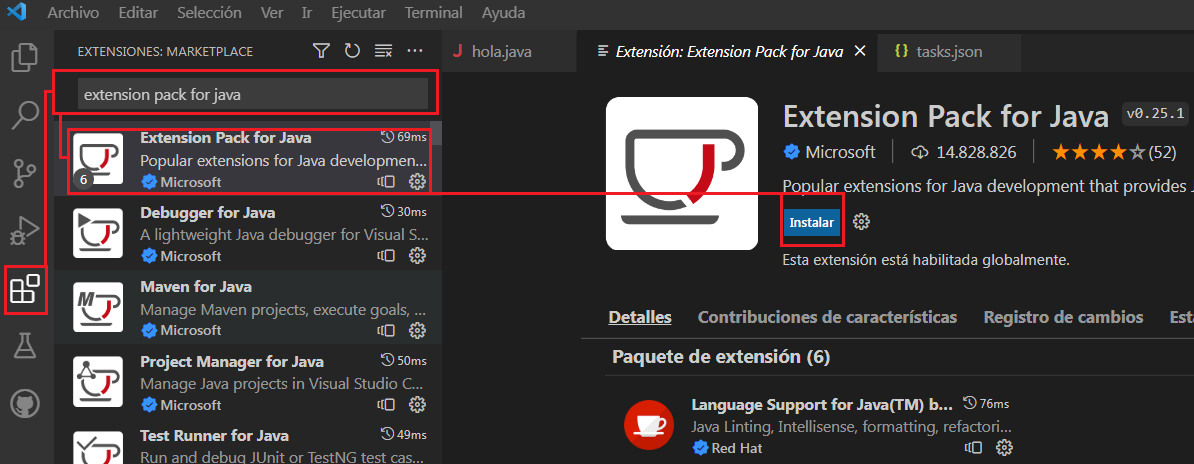Image resolution: width=1194 pixels, height=464 pixels.
Task: Open the Ejecutar menu
Action: click(x=359, y=13)
